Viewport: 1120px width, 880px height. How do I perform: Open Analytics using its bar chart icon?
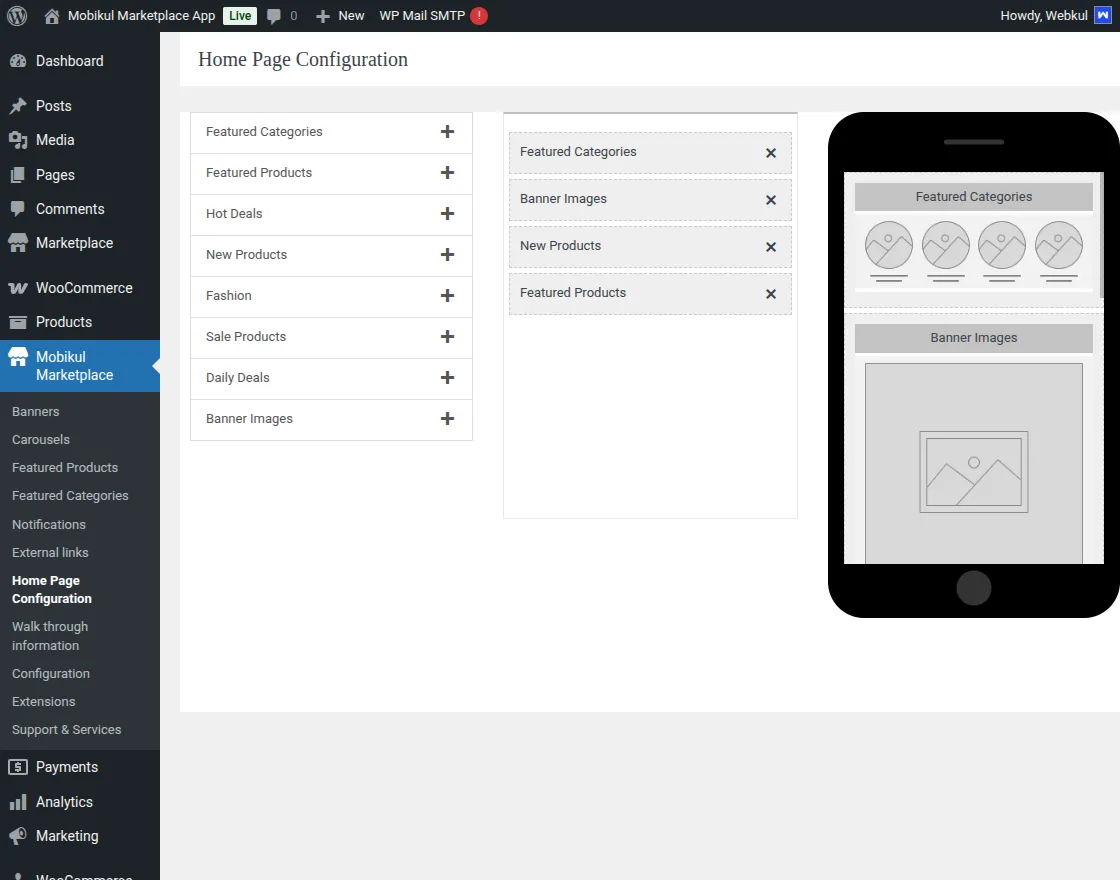pos(20,801)
